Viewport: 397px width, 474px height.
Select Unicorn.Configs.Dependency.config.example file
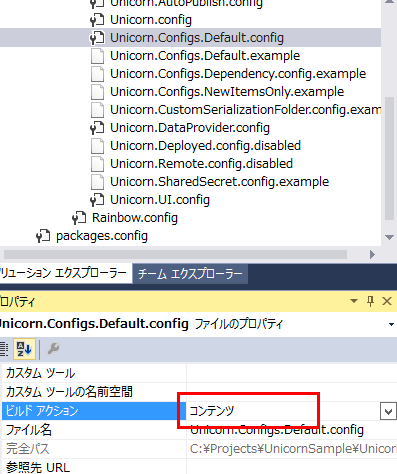point(238,74)
